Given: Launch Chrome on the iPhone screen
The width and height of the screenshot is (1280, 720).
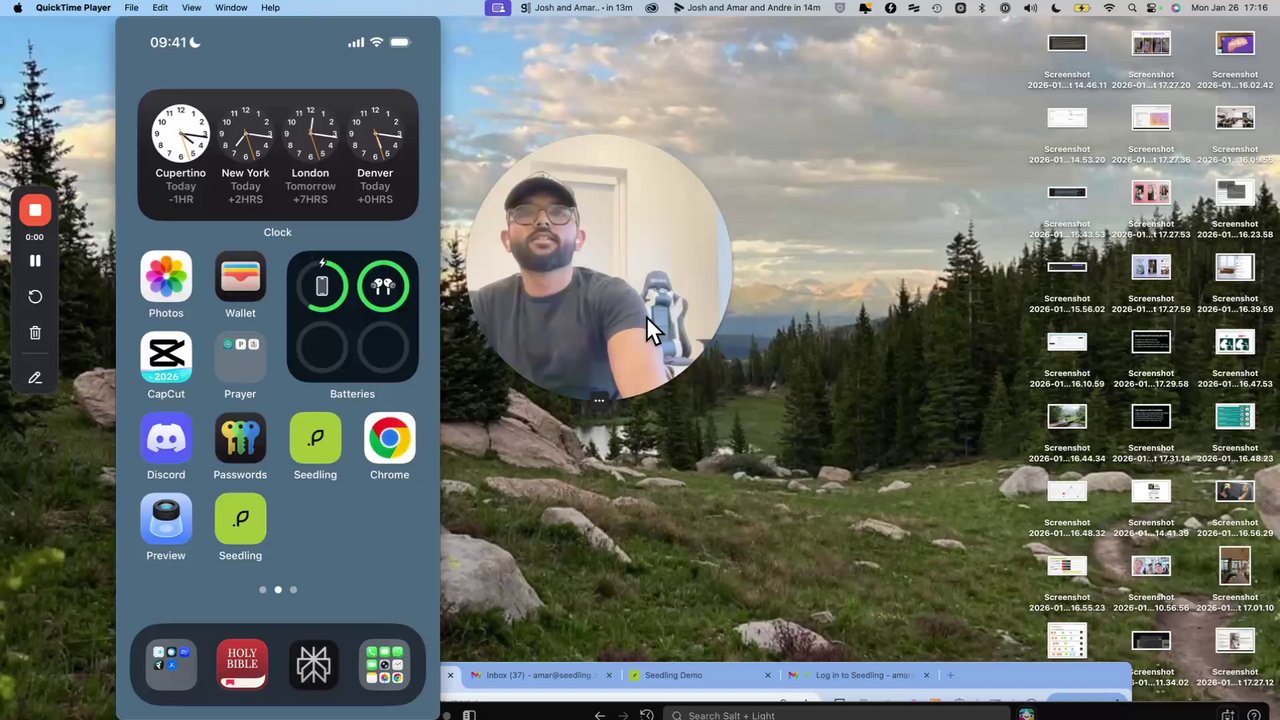Looking at the screenshot, I should (x=389, y=438).
